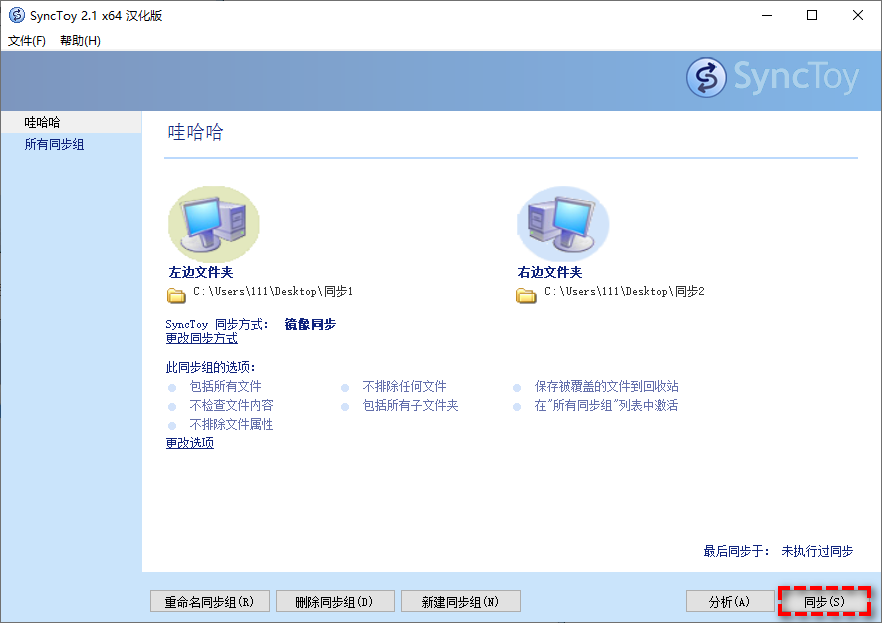Click the right path C:\Users\111\Desktop\同步2
The width and height of the screenshot is (882, 623).
(x=624, y=291)
